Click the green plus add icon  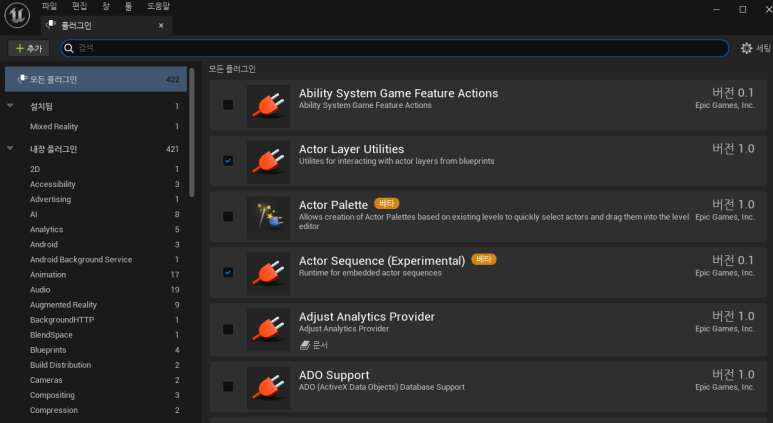point(20,48)
